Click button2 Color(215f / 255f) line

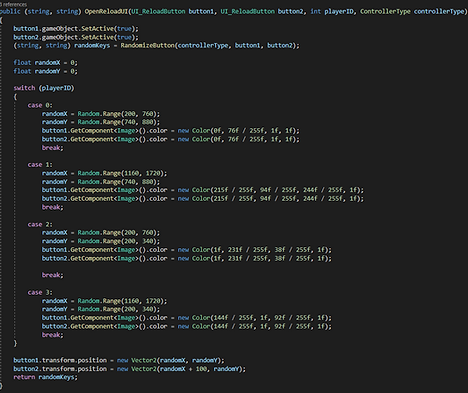(x=203, y=198)
